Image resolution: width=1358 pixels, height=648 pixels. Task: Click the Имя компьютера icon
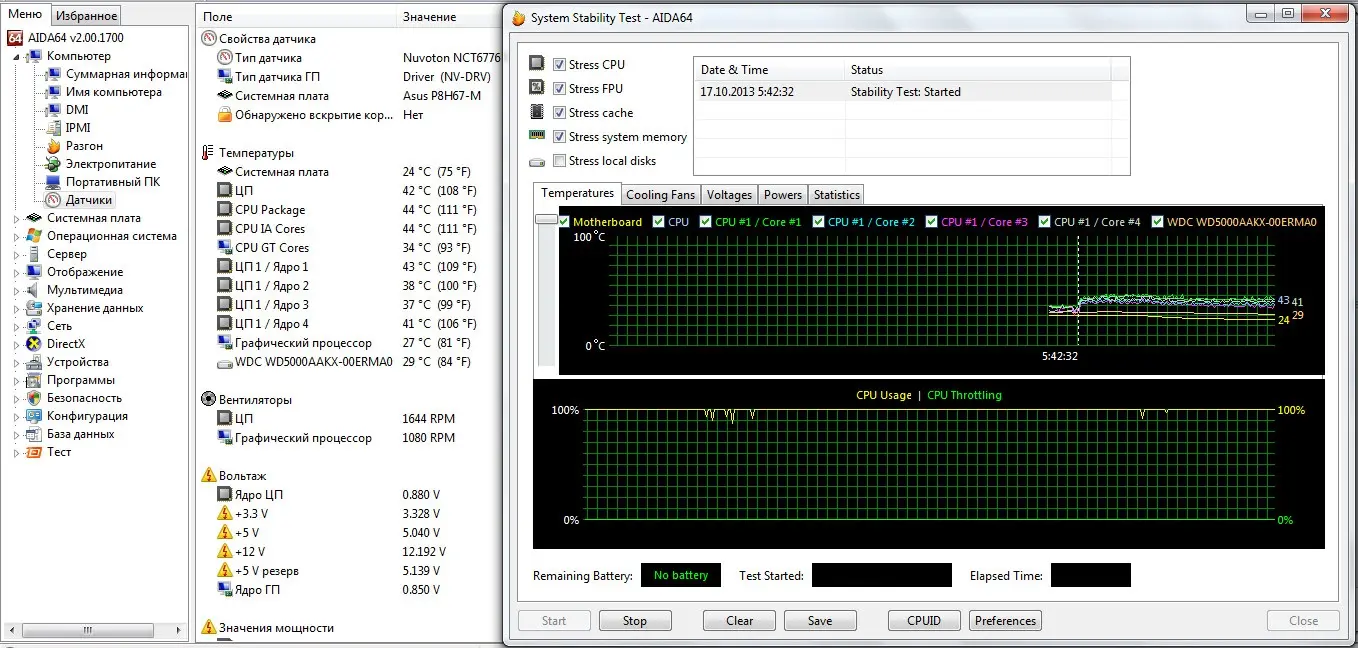tap(54, 92)
